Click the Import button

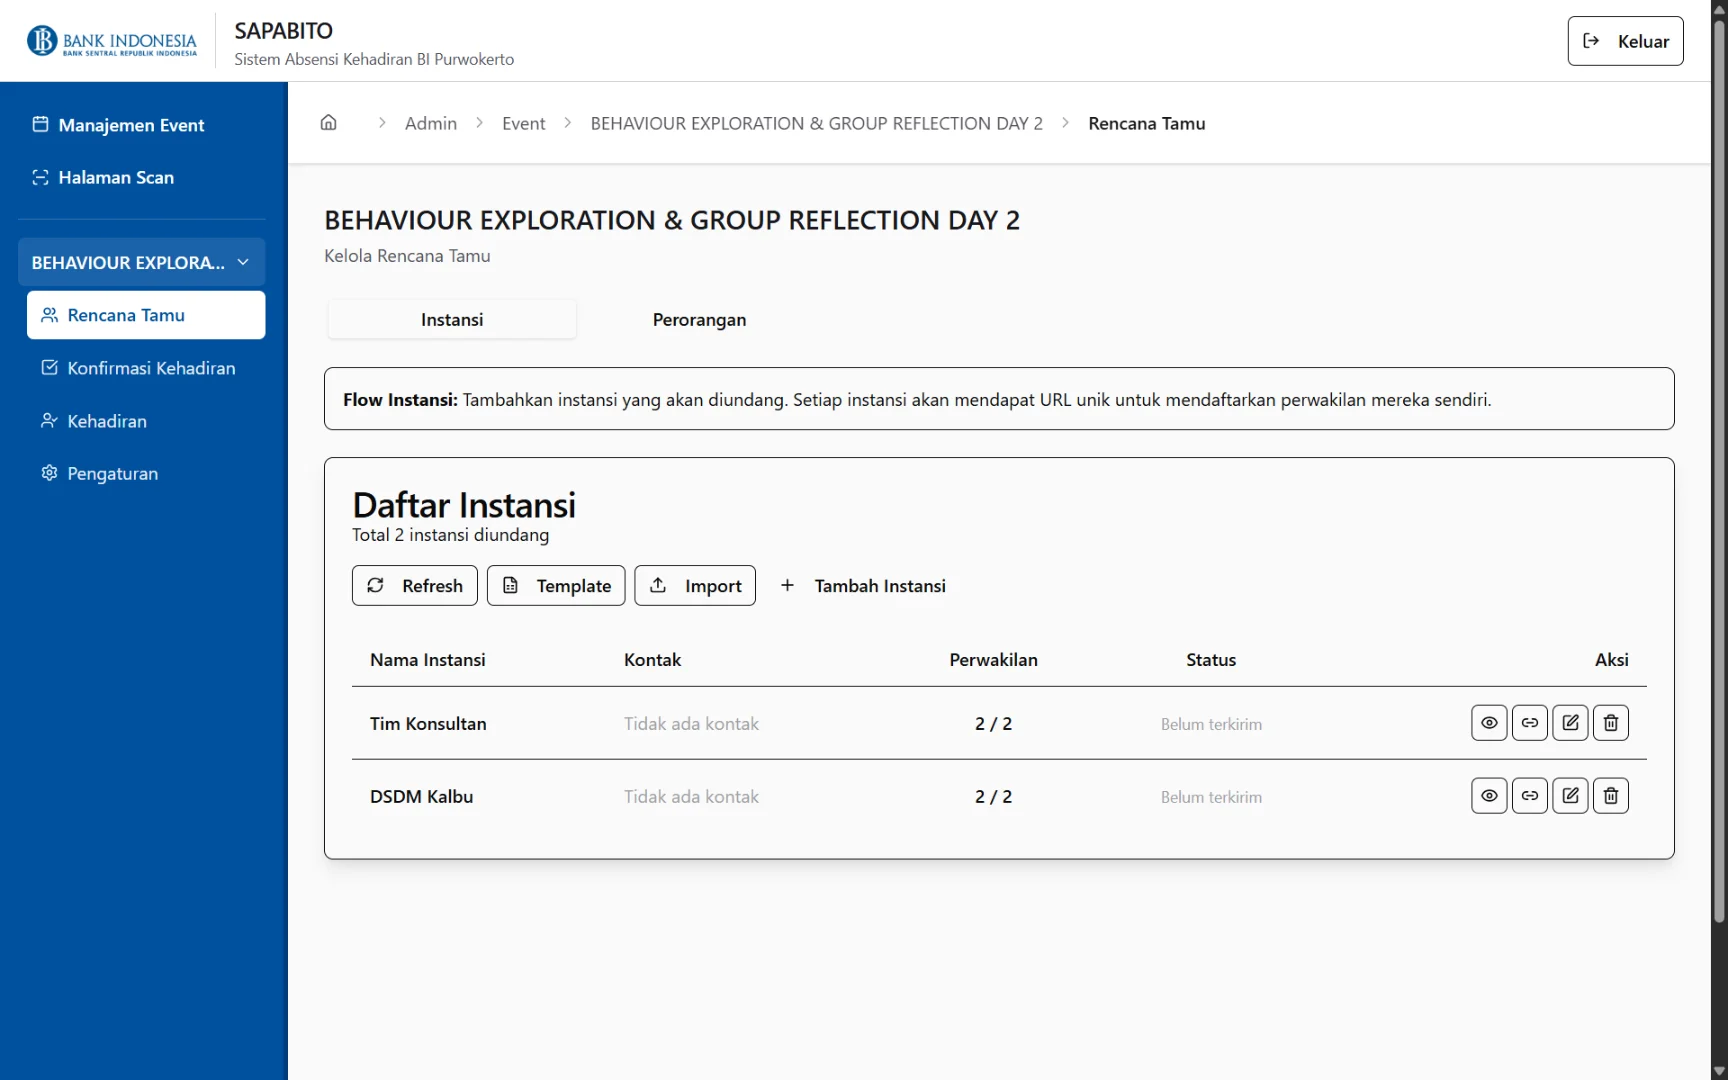695,586
